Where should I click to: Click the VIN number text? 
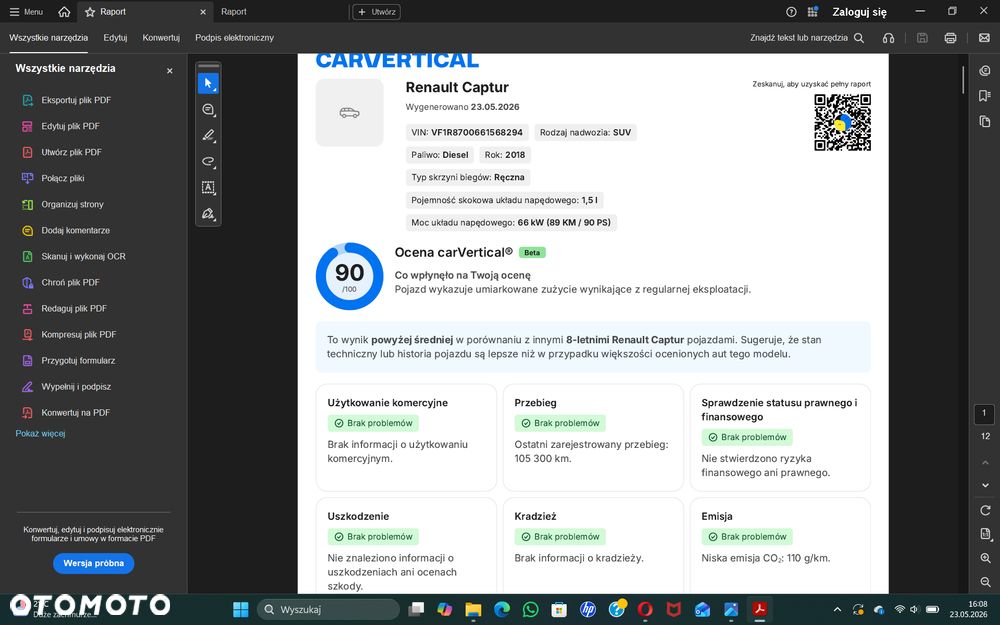476,133
